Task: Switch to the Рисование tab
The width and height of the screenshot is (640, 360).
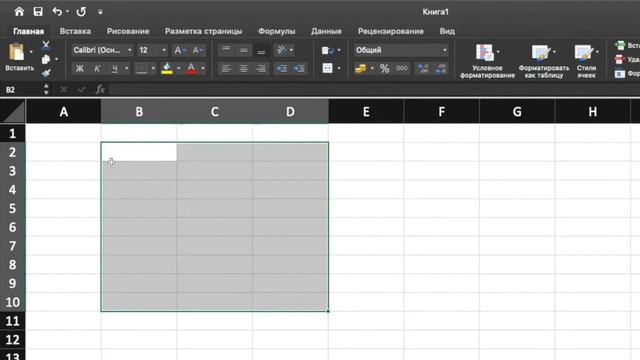Action: pos(128,31)
